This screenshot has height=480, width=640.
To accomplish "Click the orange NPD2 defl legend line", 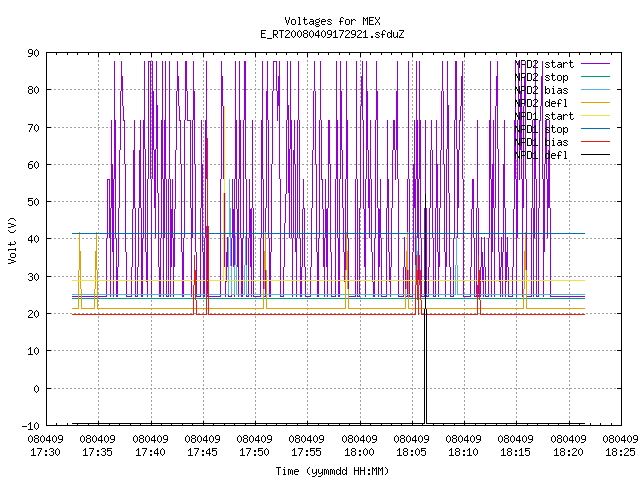I will pyautogui.click(x=595, y=102).
